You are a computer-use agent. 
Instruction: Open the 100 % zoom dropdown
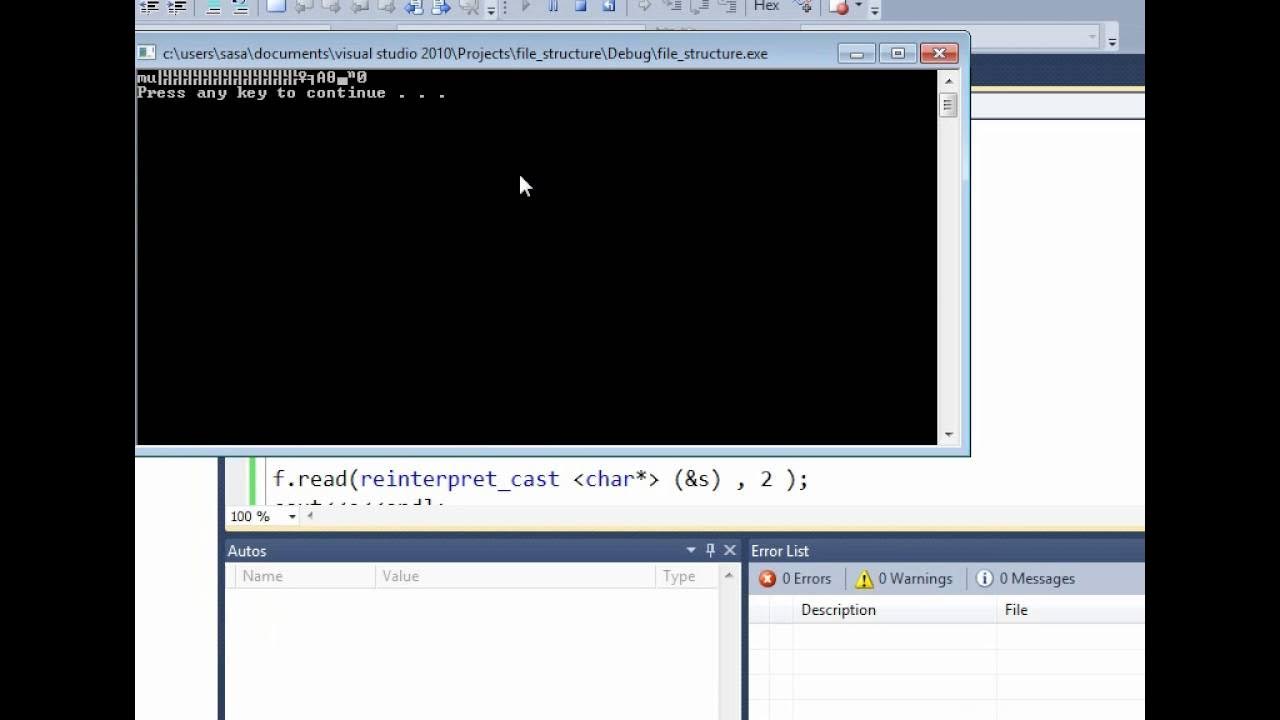pyautogui.click(x=292, y=517)
